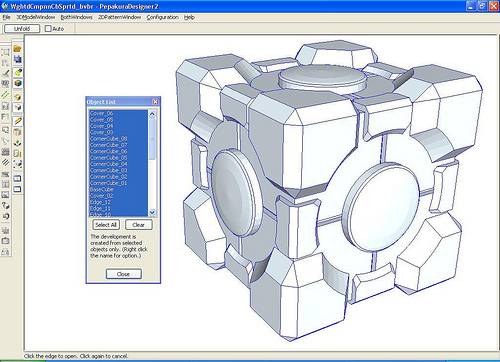500x362 pixels.
Task: Click the question mark cube icon
Action: [x=5, y=205]
